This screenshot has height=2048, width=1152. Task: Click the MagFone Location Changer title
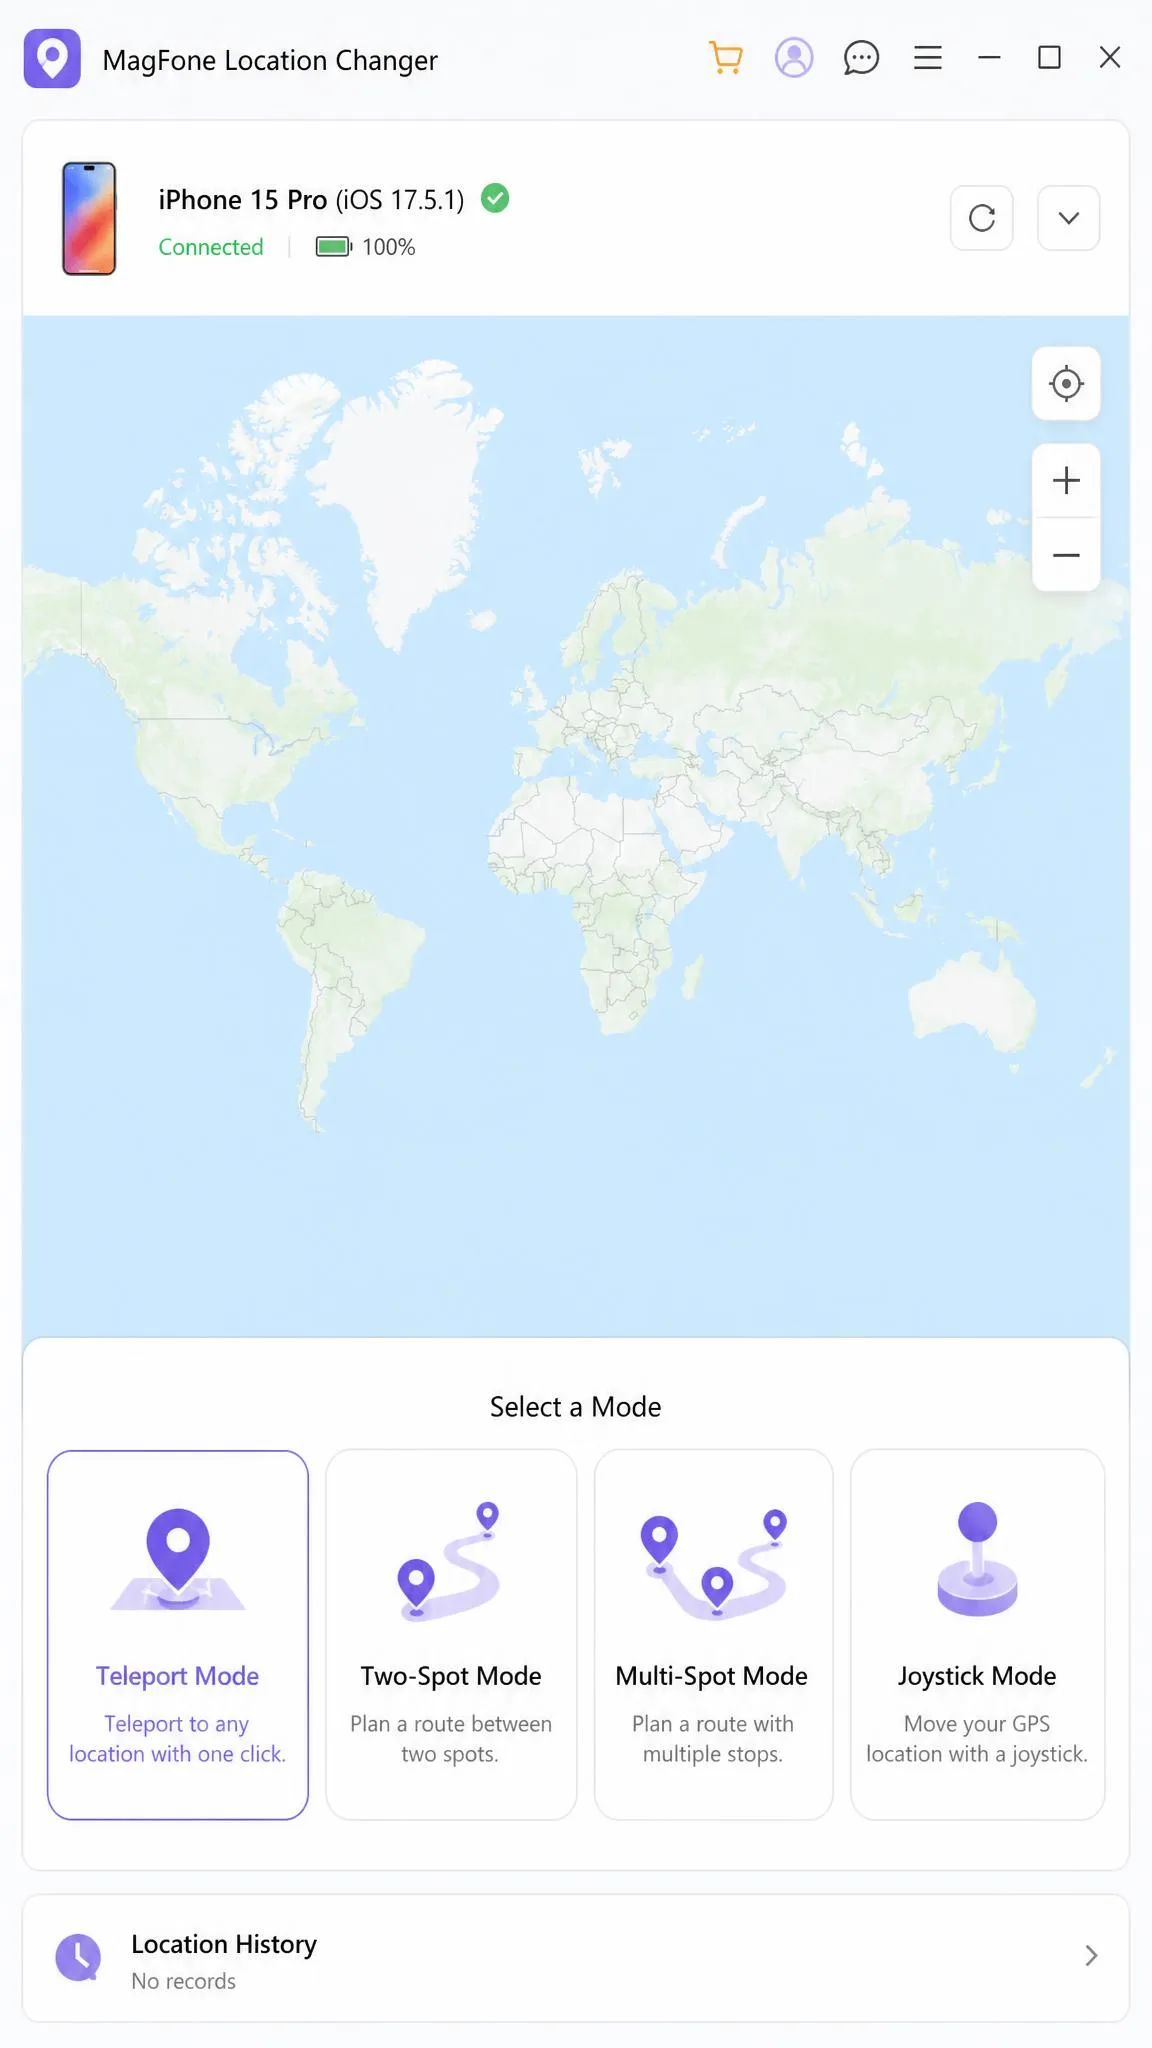click(x=270, y=60)
